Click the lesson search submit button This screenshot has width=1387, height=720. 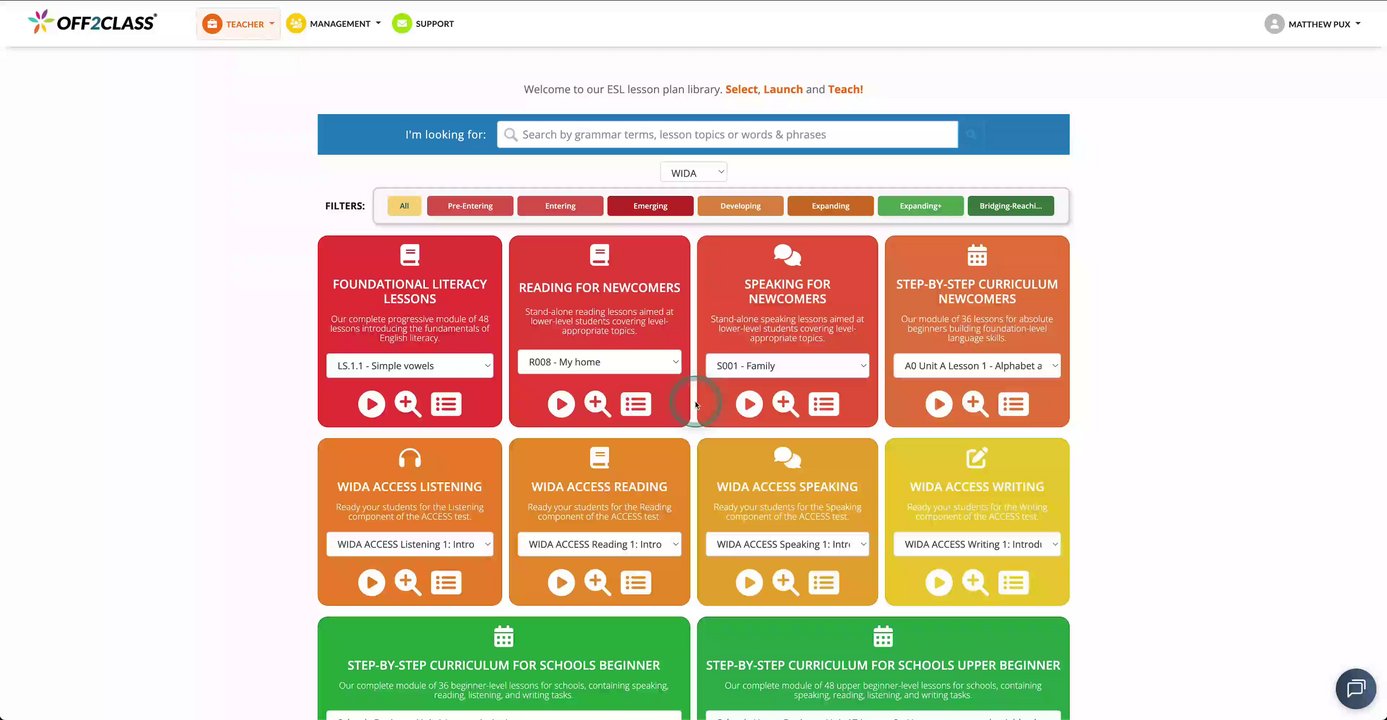tap(971, 134)
